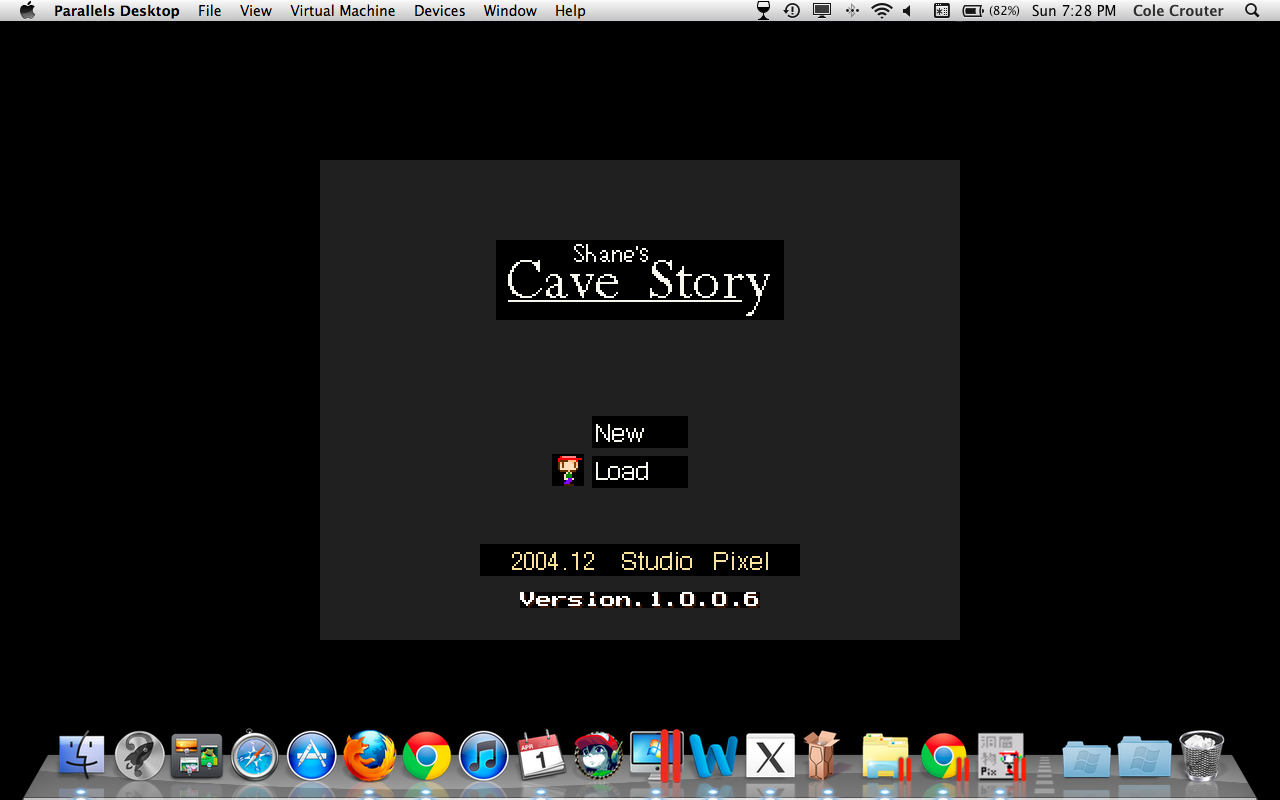Click the red-capped character cursor beside Load
This screenshot has width=1280, height=800.
tap(568, 470)
